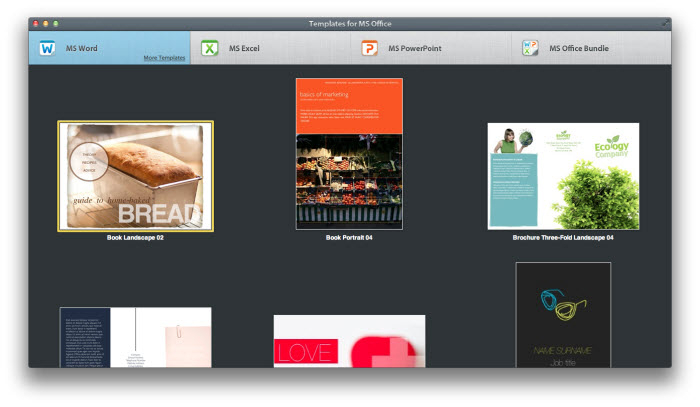Screen dimensions: 700x407
Task: Switch to the MS Excel tab
Action: click(245, 48)
